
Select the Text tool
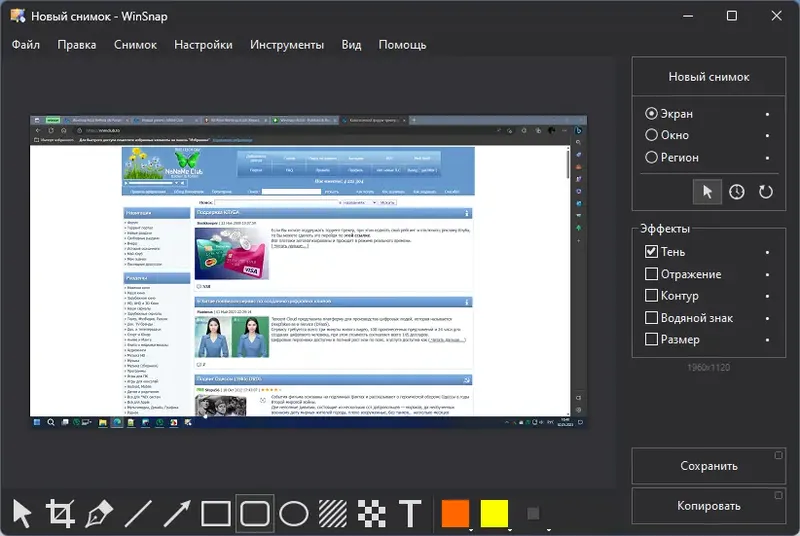[x=410, y=513]
